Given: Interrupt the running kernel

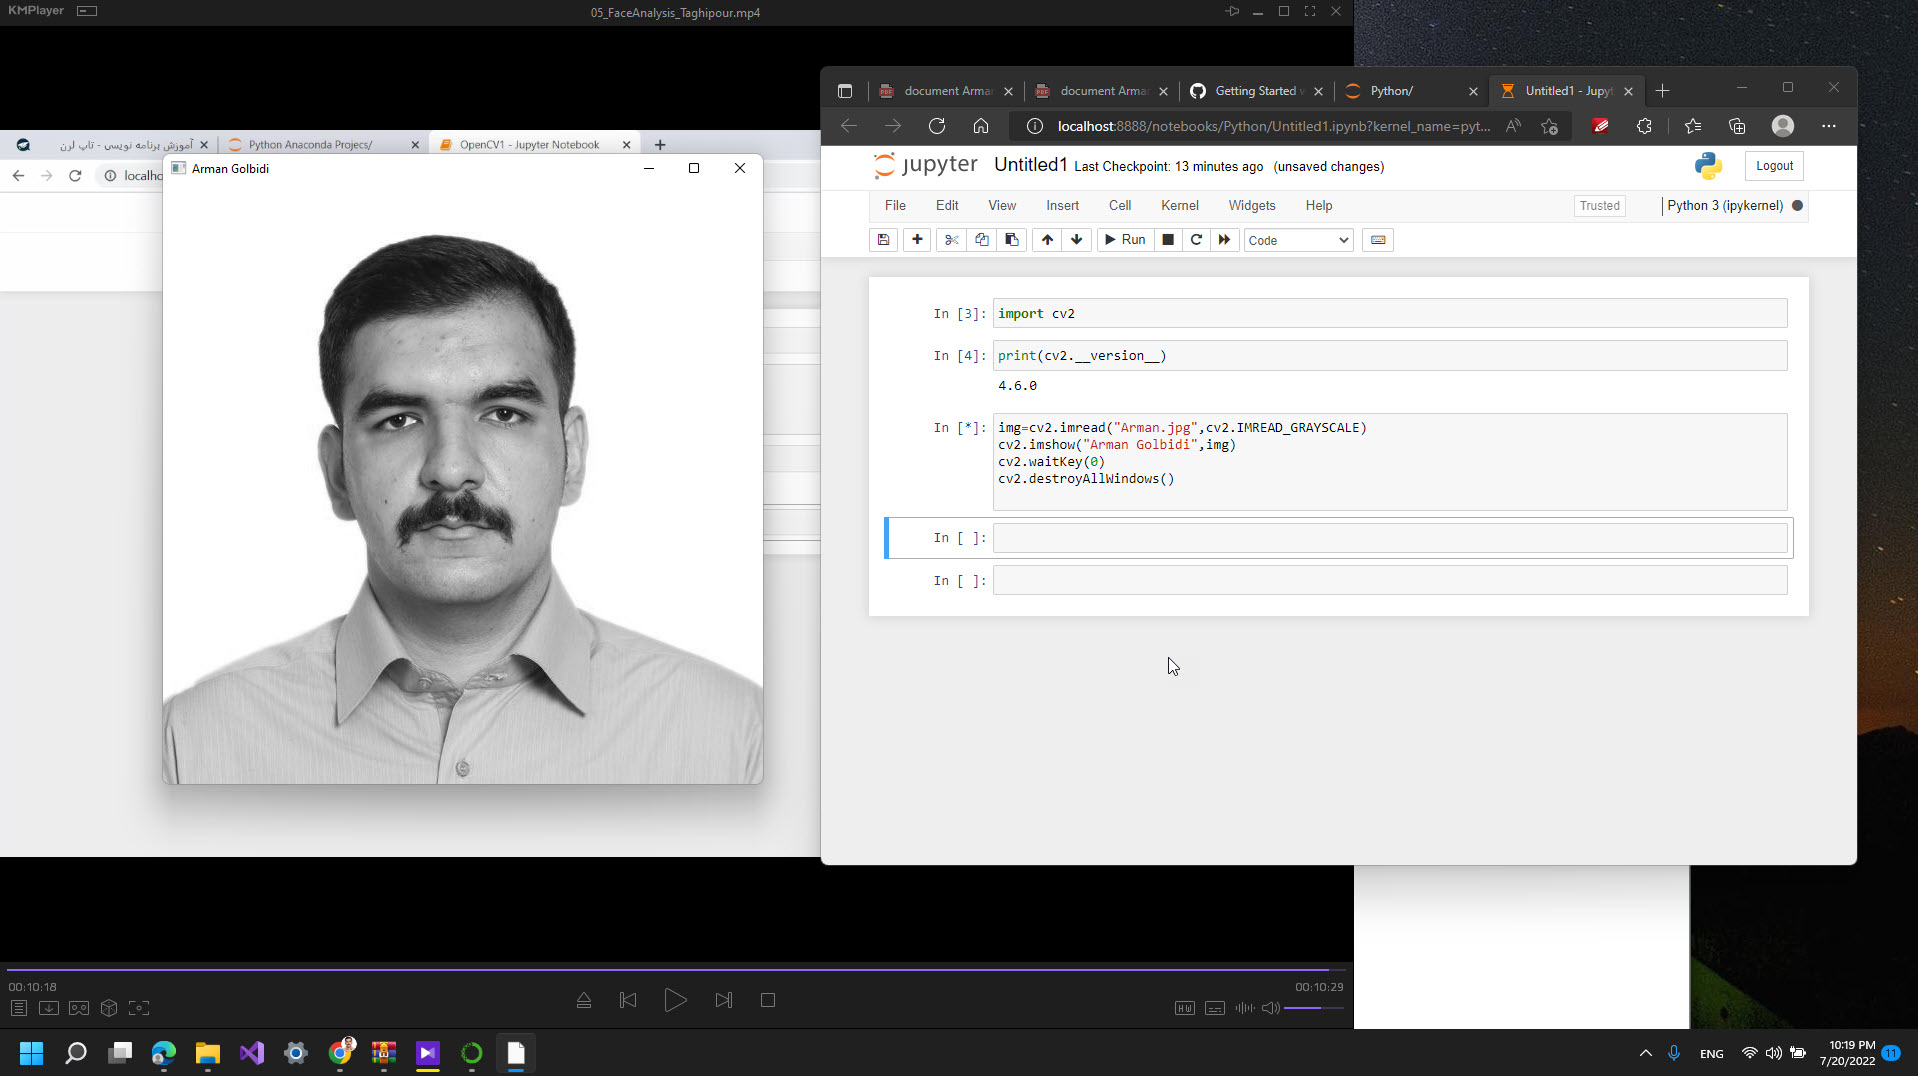Looking at the screenshot, I should click(1167, 240).
